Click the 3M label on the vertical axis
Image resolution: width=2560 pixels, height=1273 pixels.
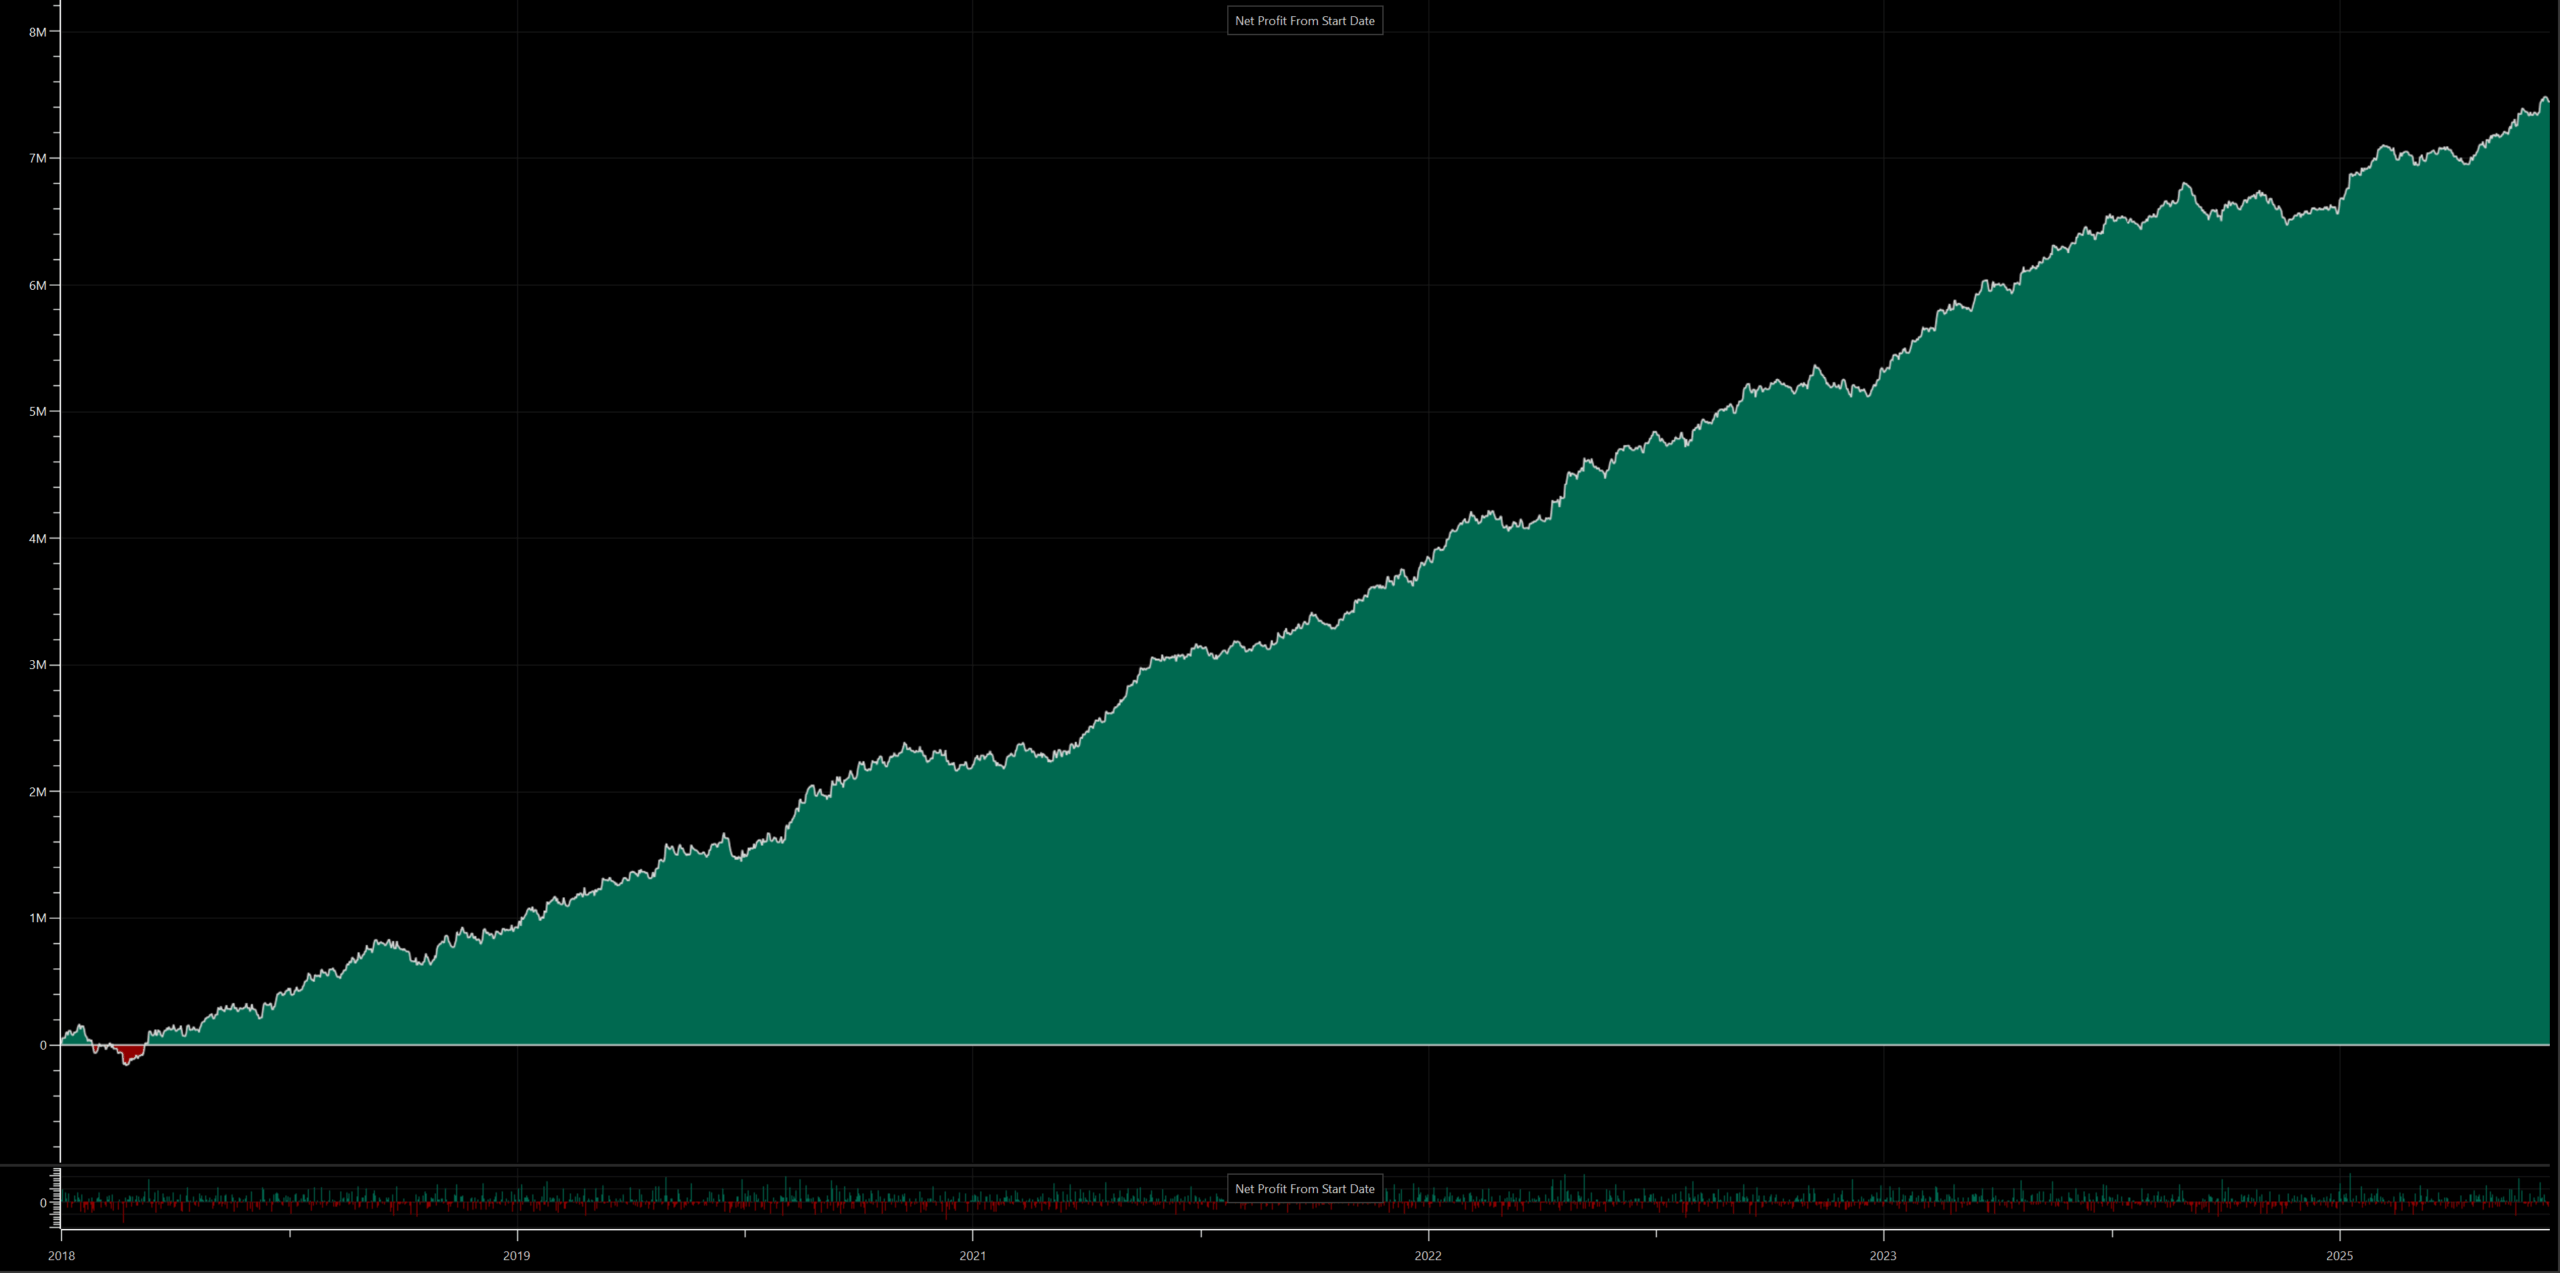pos(38,665)
